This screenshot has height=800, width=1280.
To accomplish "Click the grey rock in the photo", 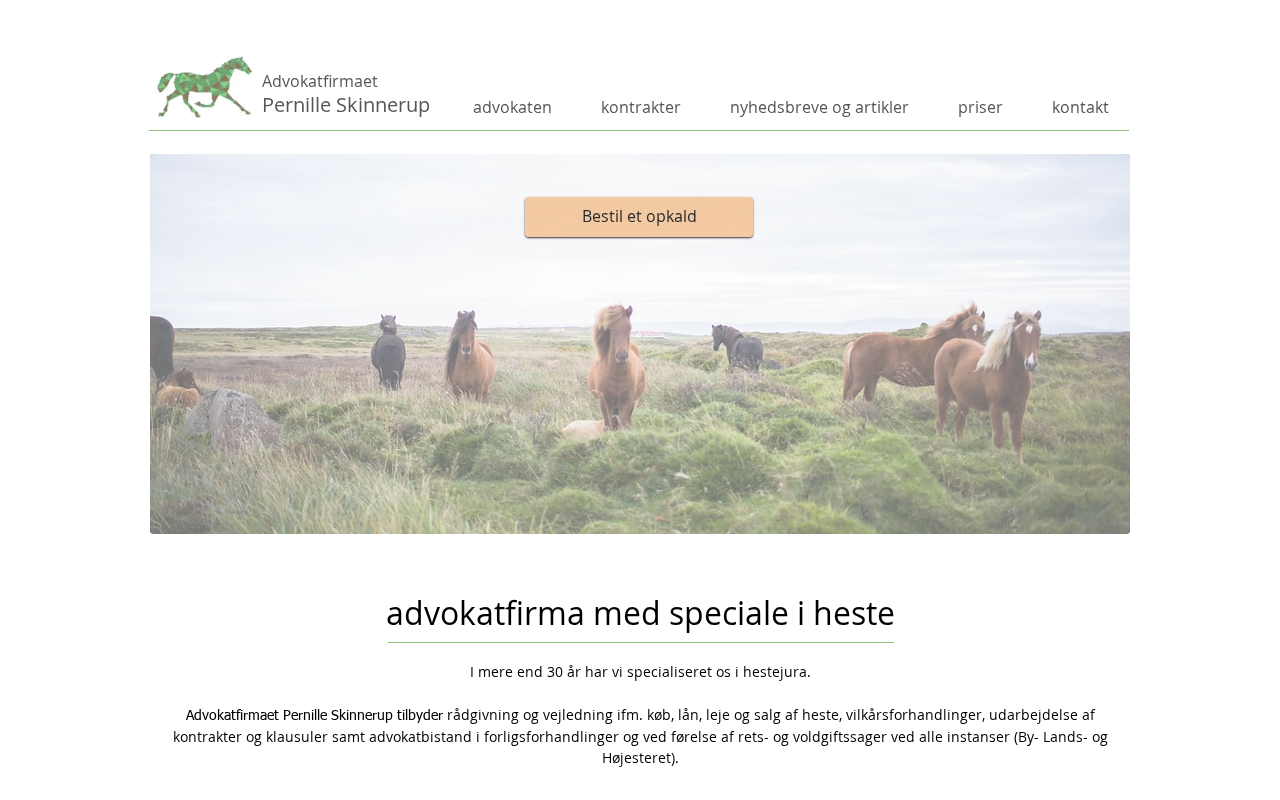I will pyautogui.click(x=232, y=418).
